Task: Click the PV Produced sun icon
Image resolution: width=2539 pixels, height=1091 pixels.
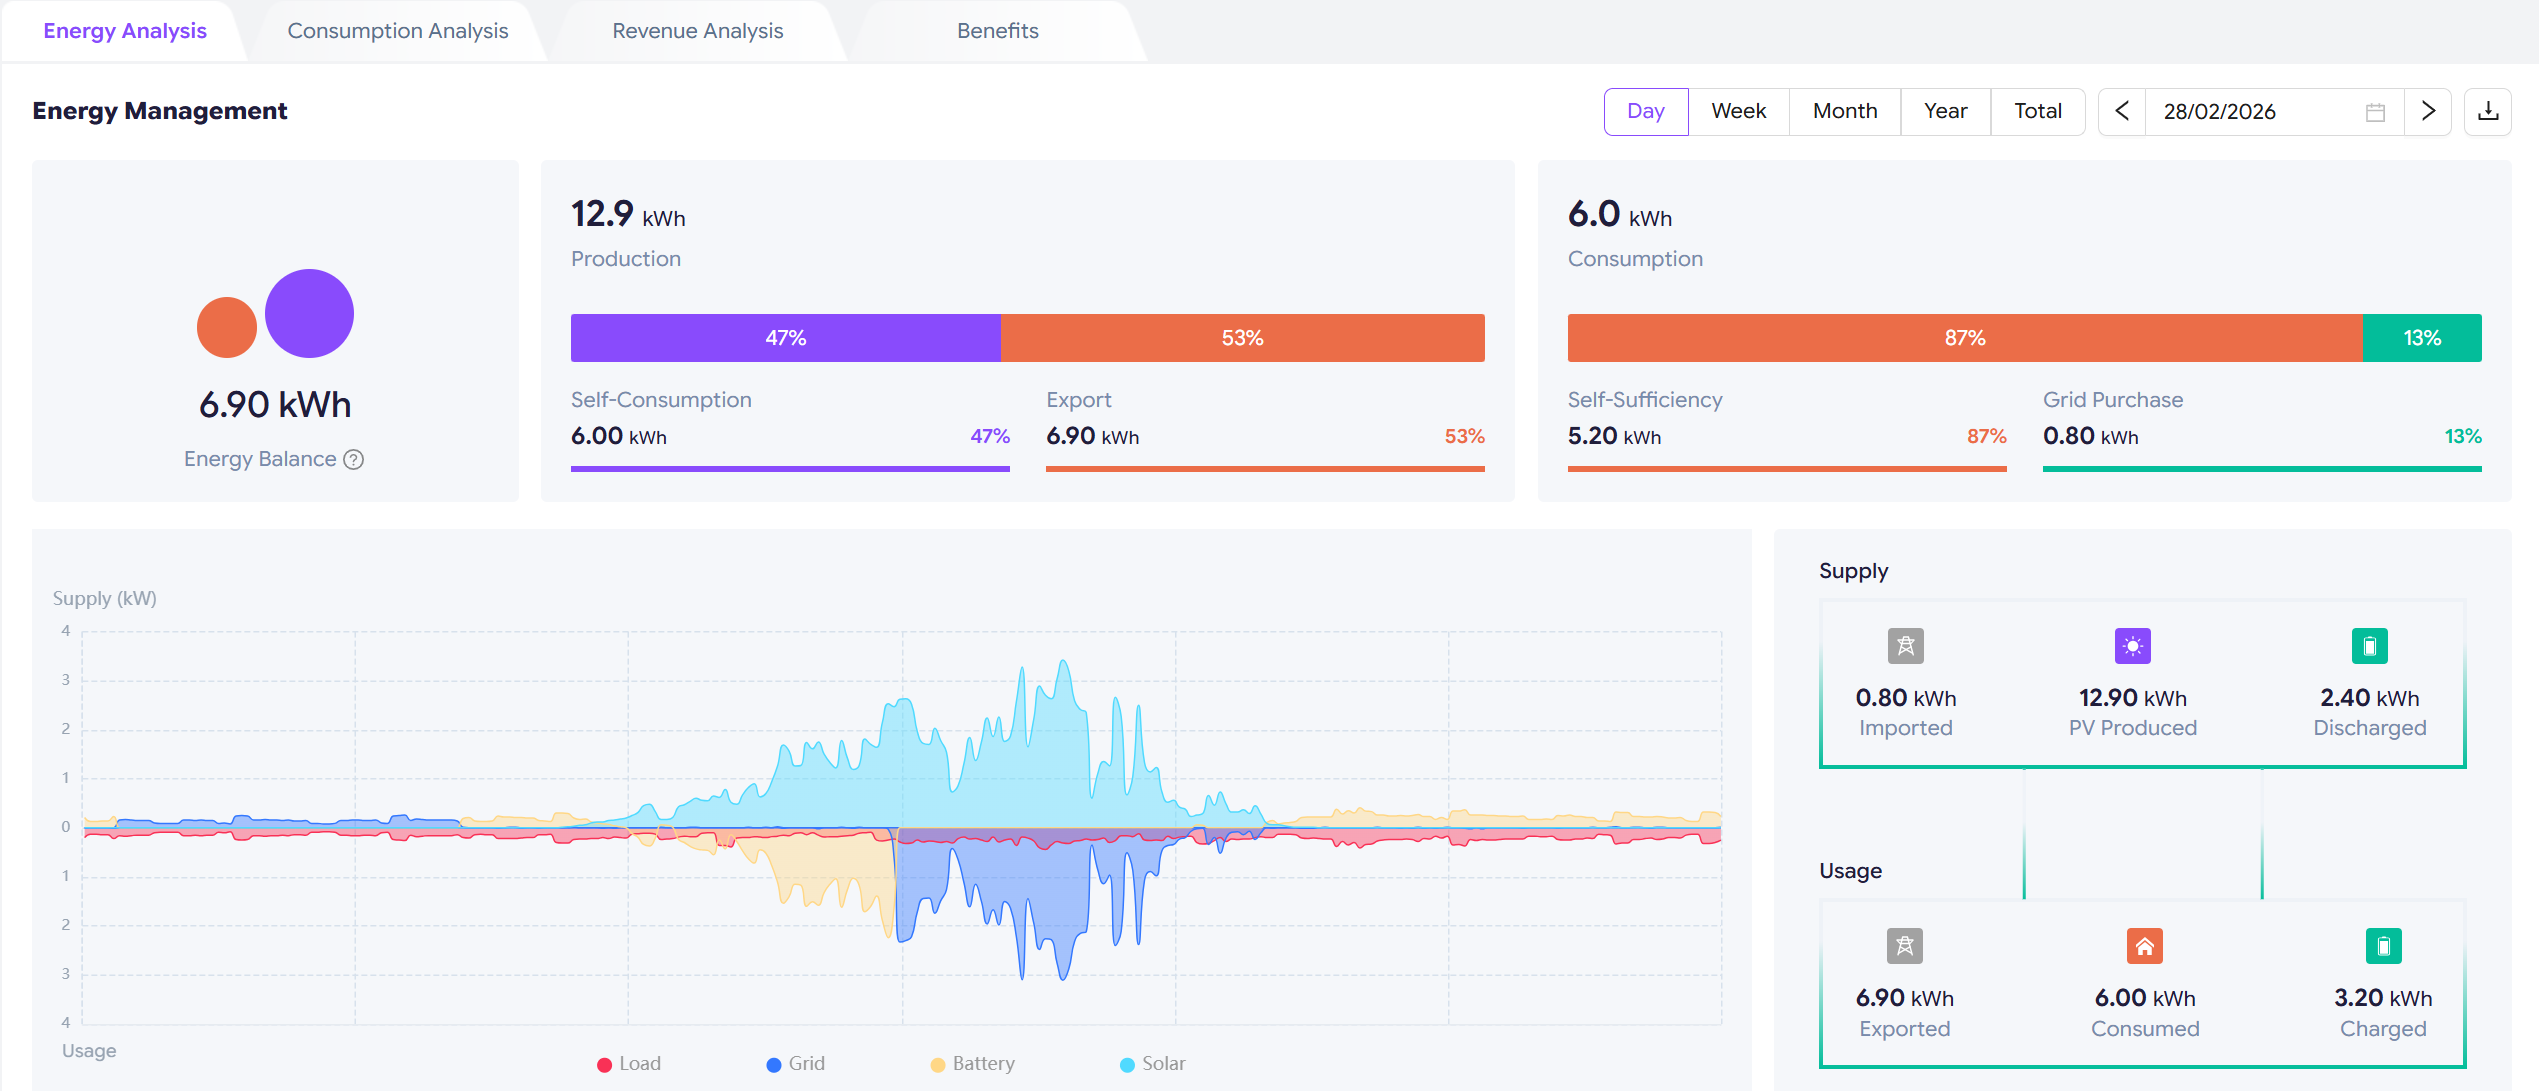Action: click(2132, 646)
